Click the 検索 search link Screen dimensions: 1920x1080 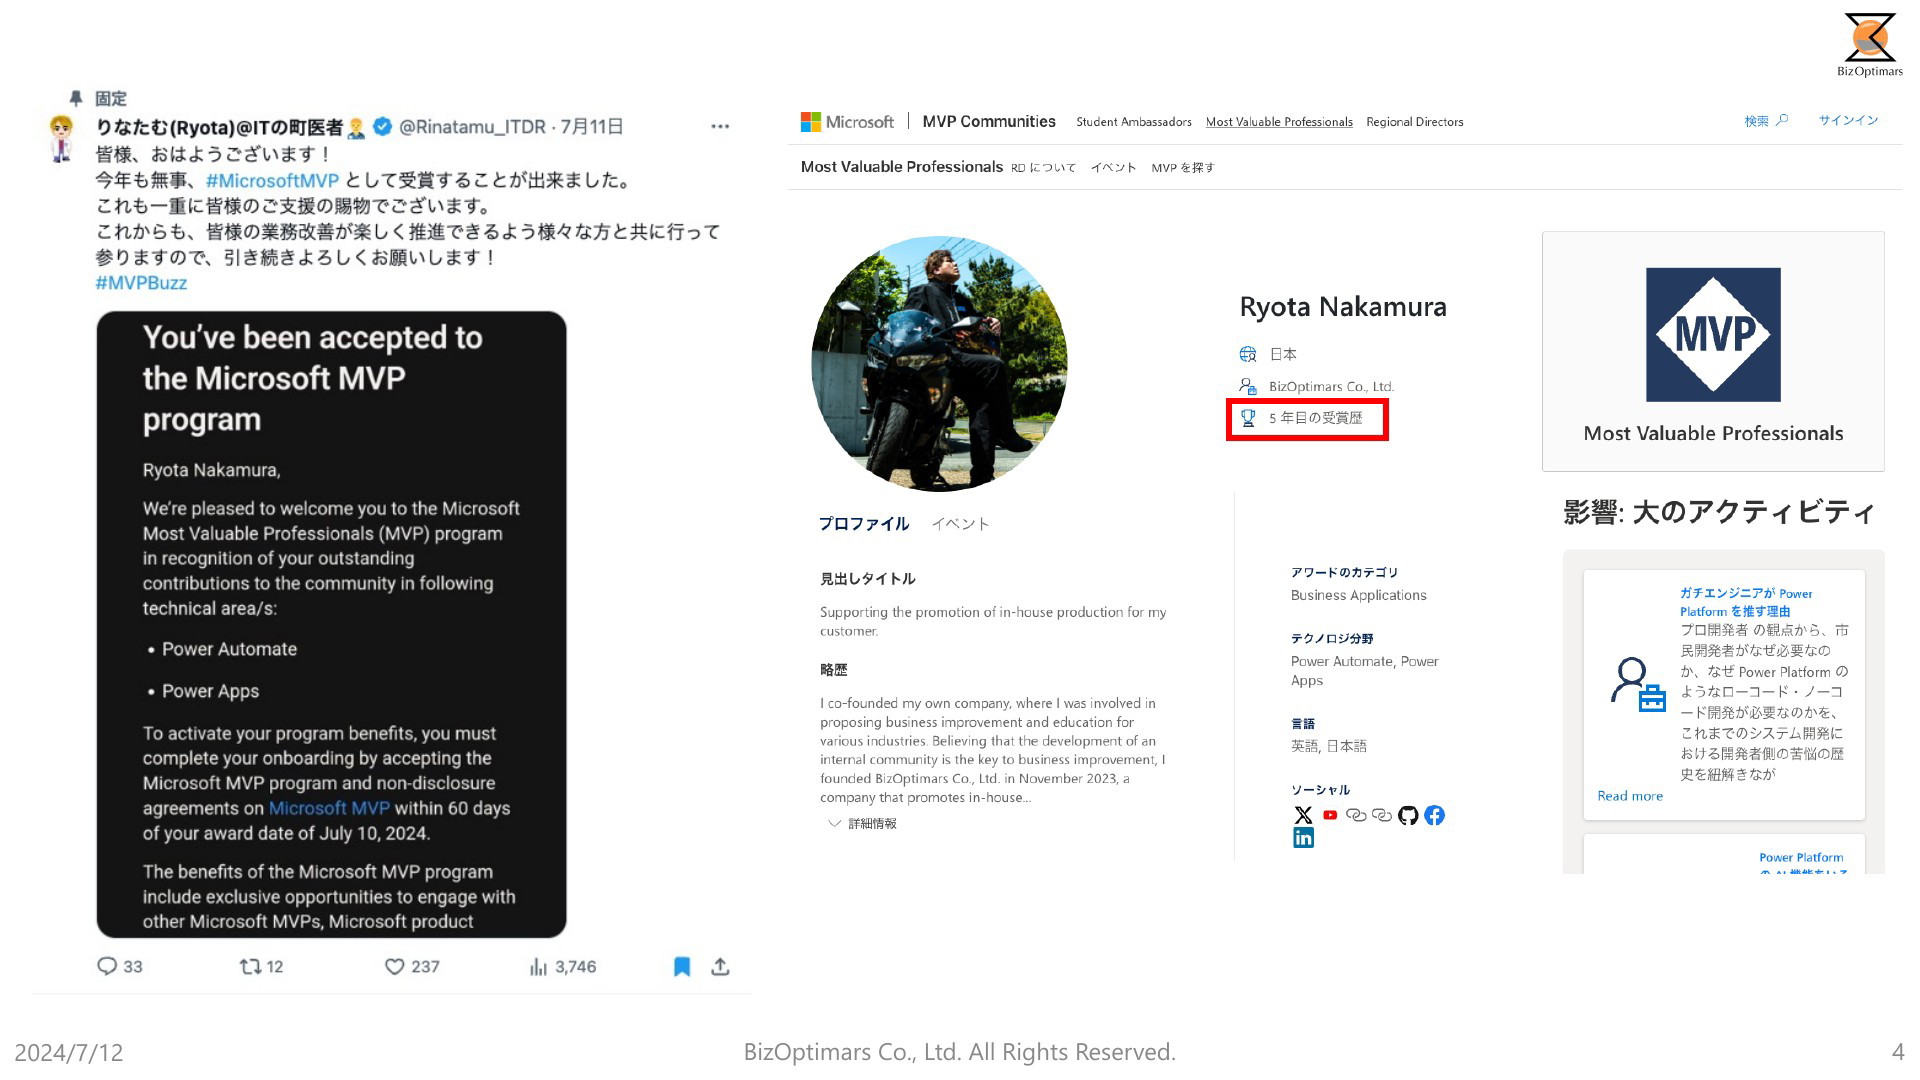(1756, 121)
